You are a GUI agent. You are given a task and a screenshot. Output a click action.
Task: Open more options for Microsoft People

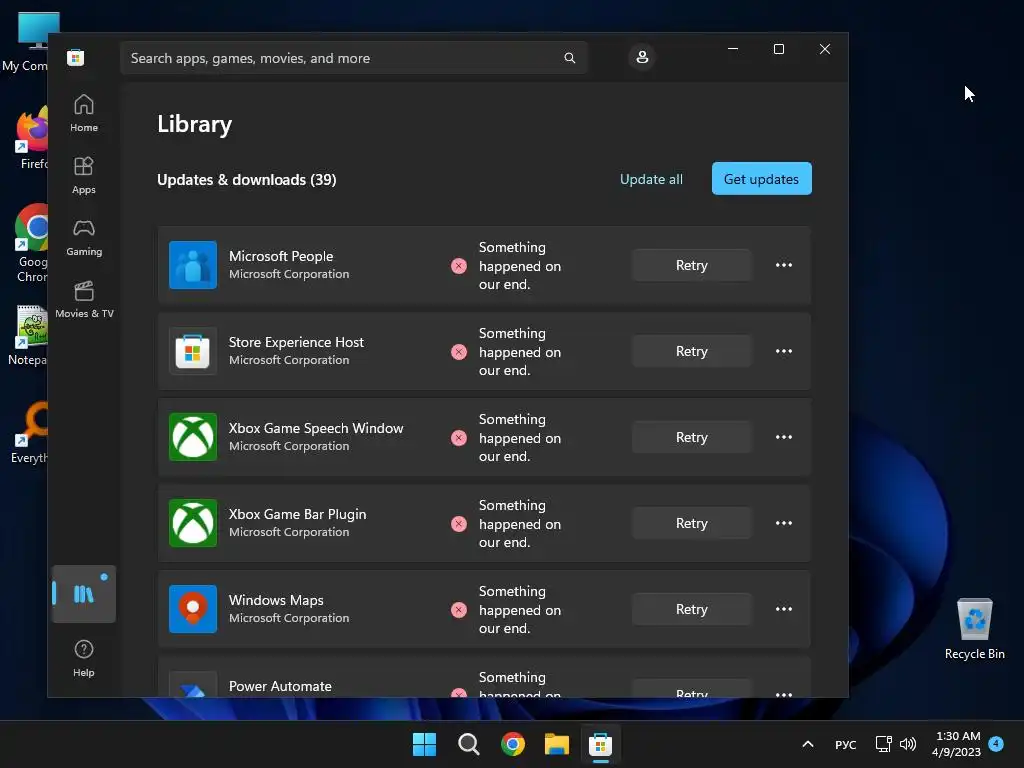784,265
